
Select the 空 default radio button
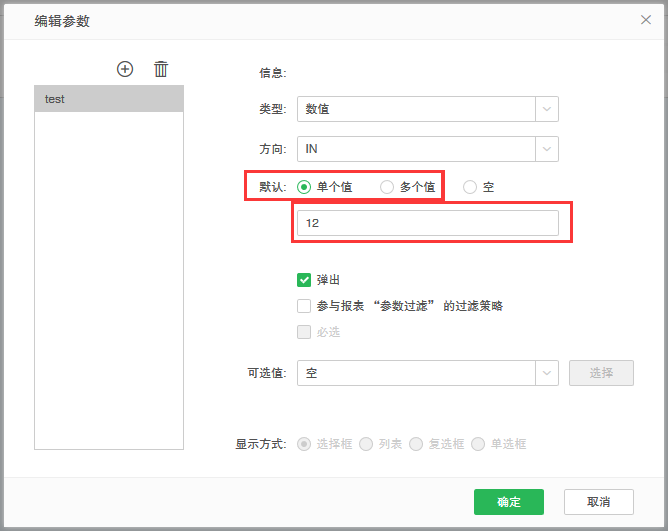[470, 187]
